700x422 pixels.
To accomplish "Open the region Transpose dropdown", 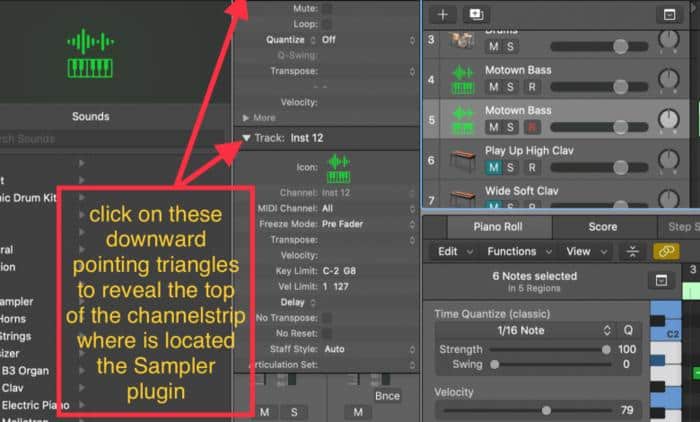I will 369,71.
